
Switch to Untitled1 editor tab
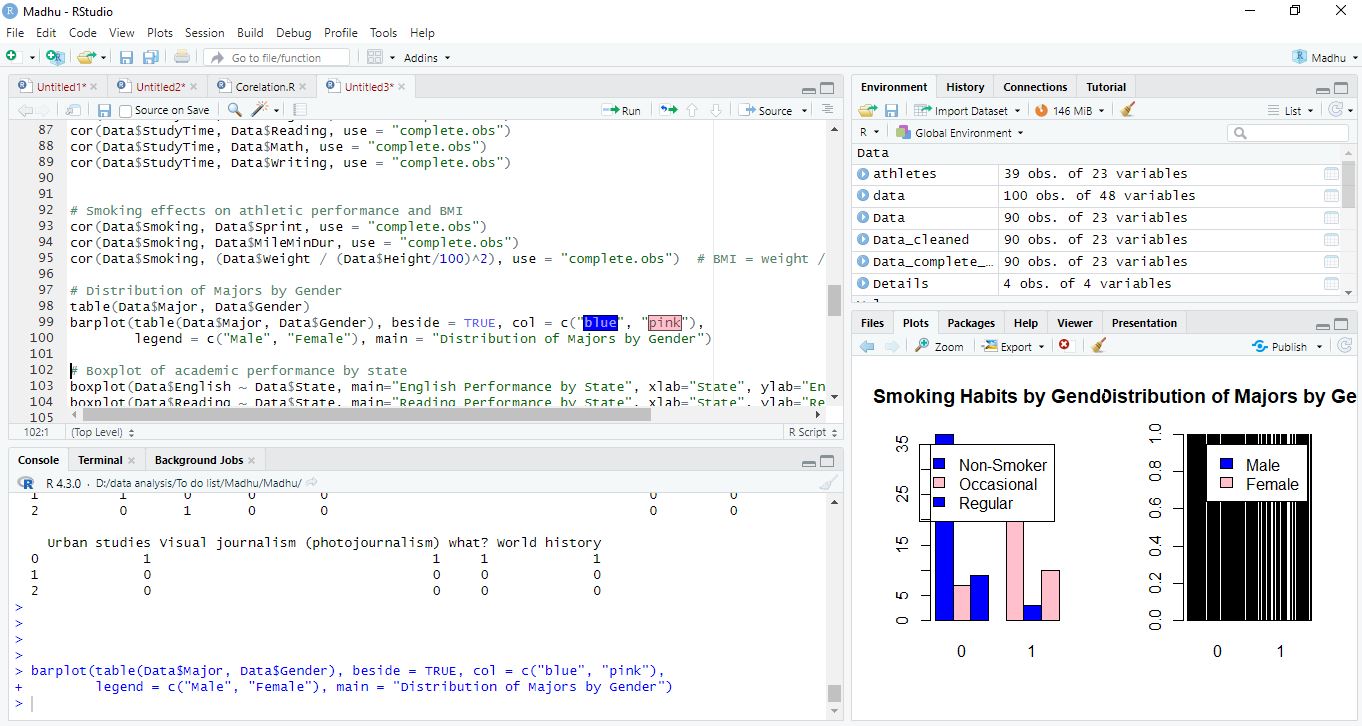61,87
